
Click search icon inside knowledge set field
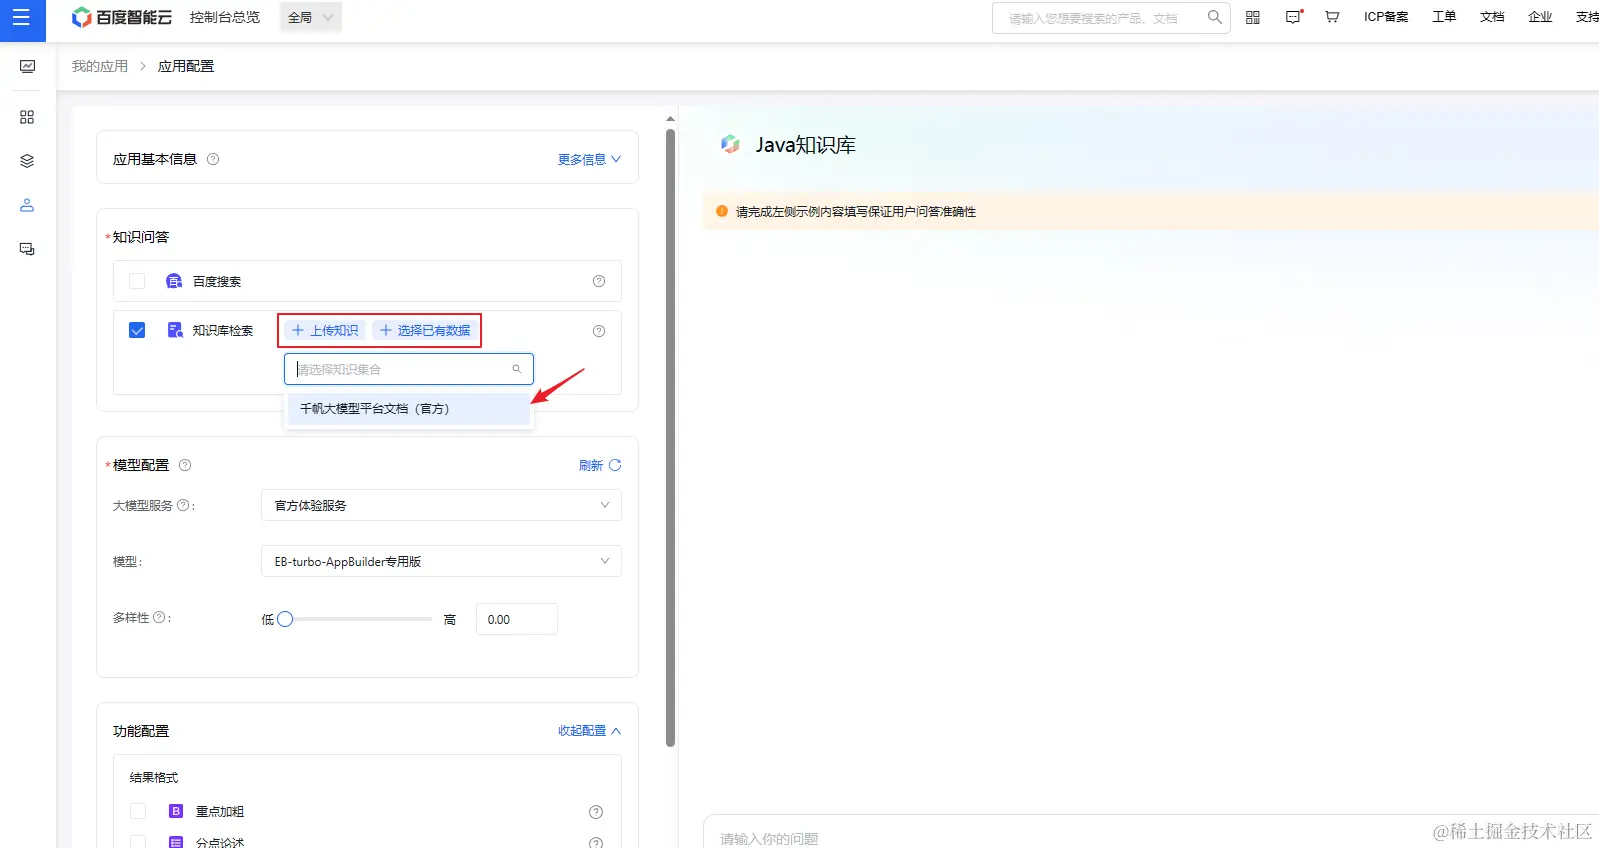pyautogui.click(x=517, y=369)
